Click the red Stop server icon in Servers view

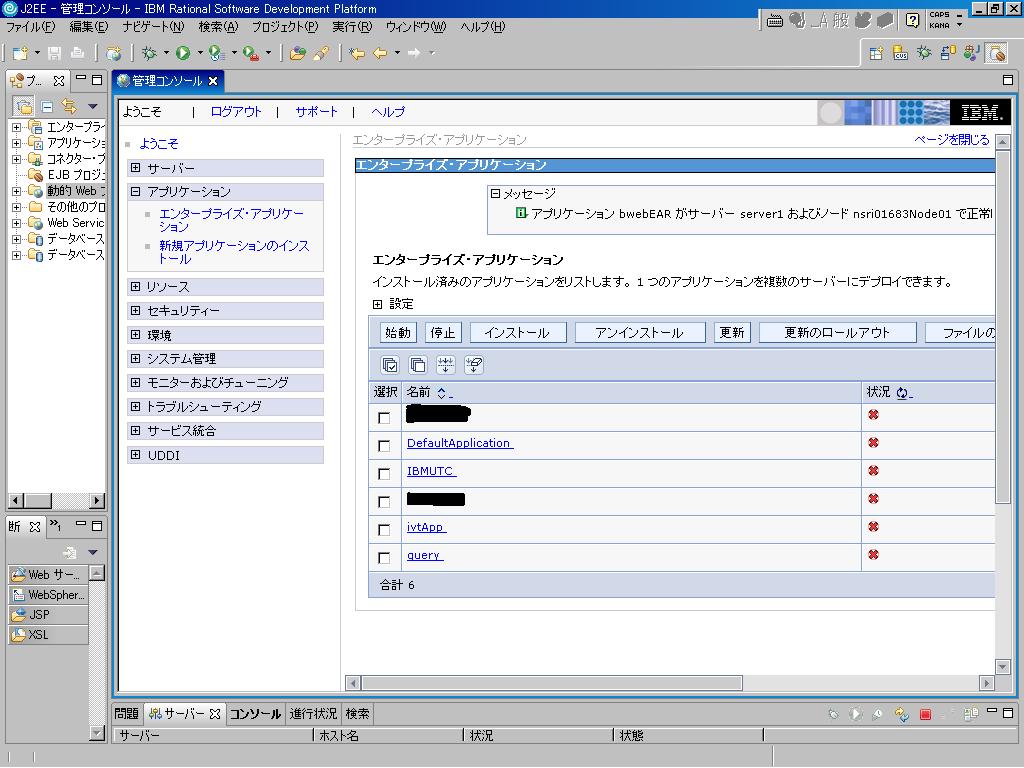925,714
